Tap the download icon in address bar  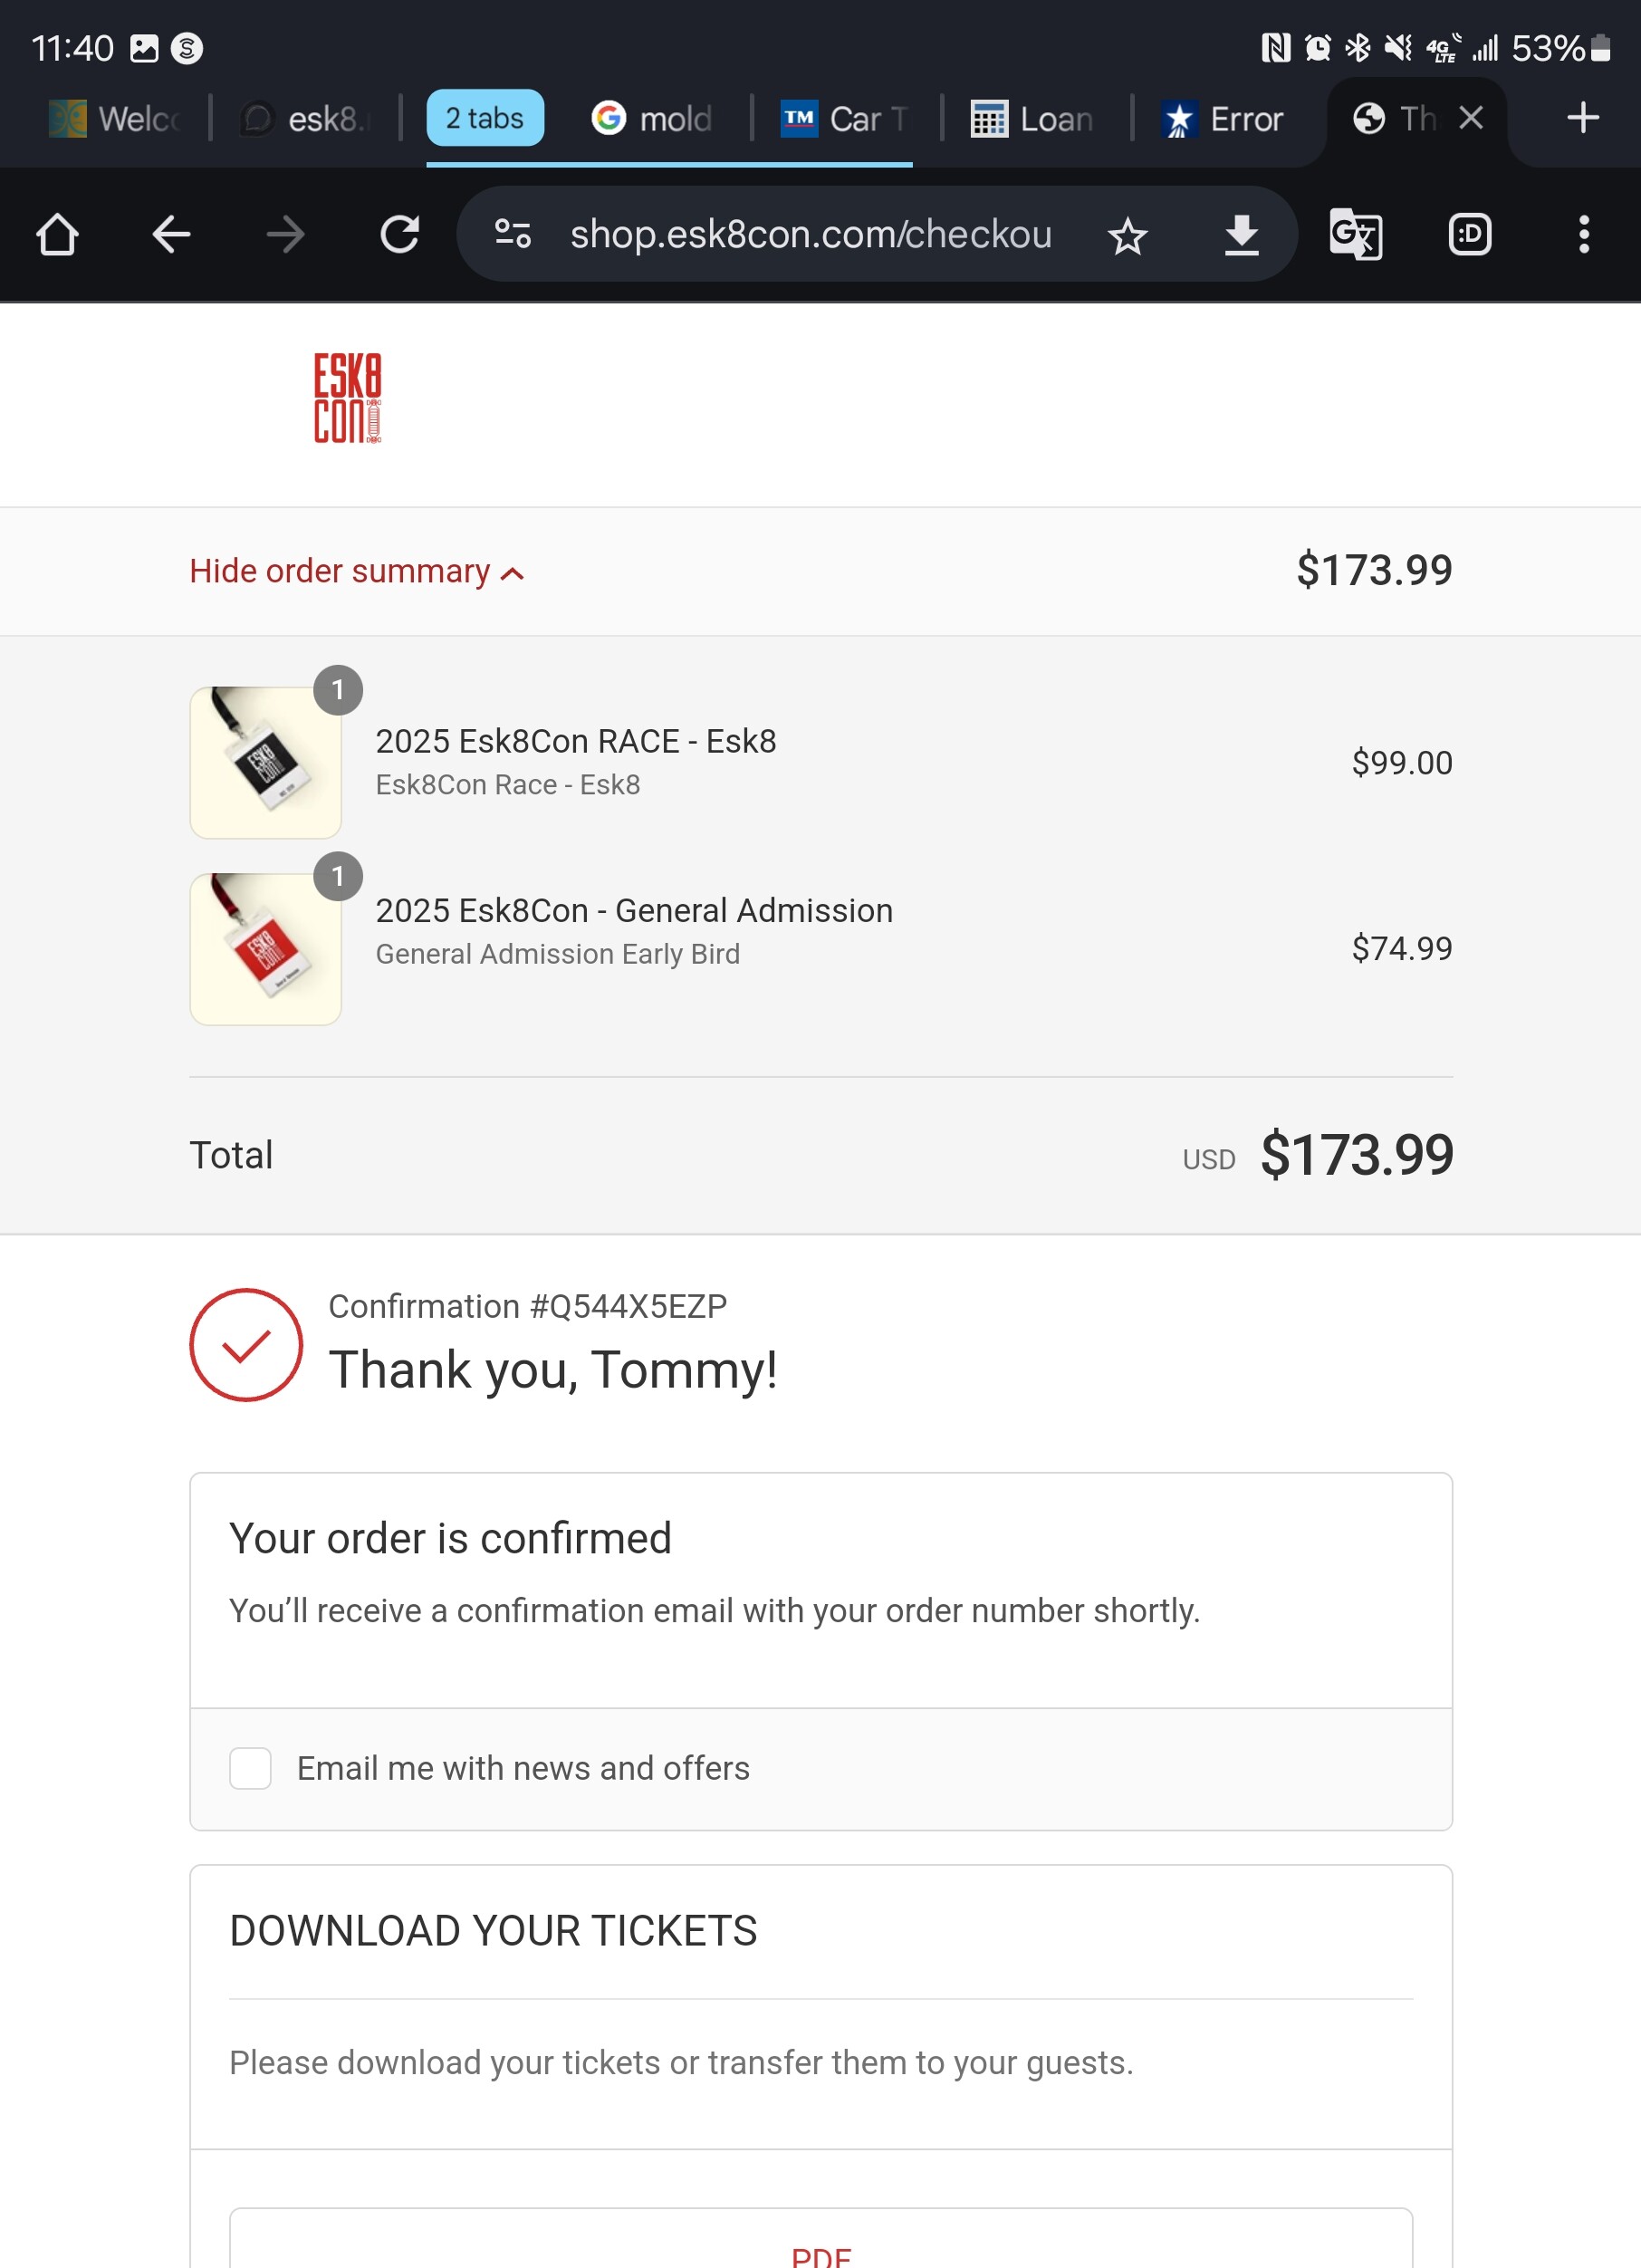tap(1241, 235)
